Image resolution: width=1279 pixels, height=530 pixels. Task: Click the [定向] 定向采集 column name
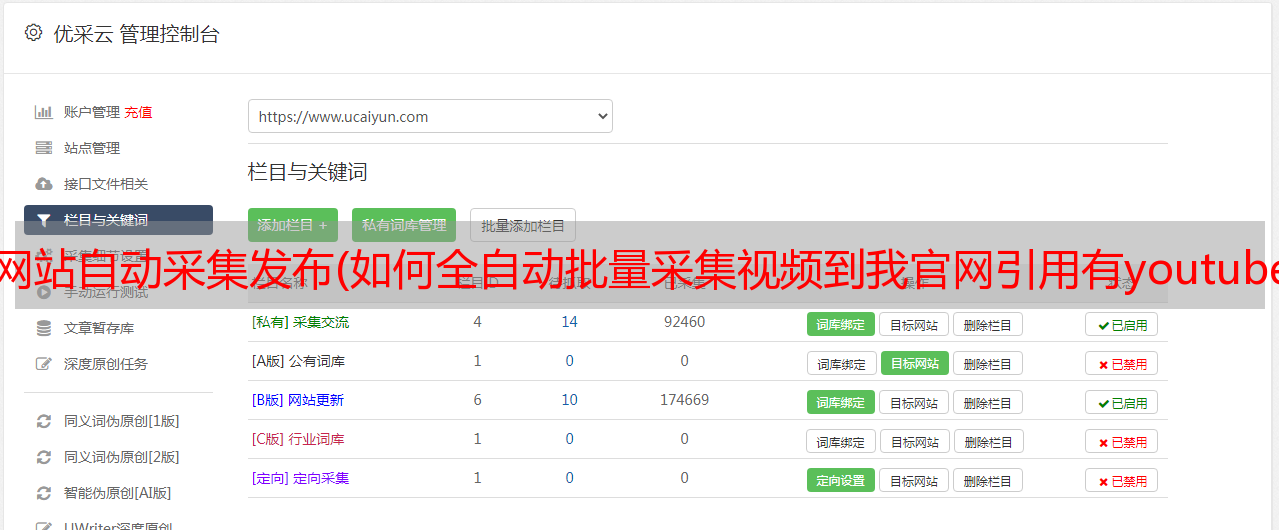300,478
